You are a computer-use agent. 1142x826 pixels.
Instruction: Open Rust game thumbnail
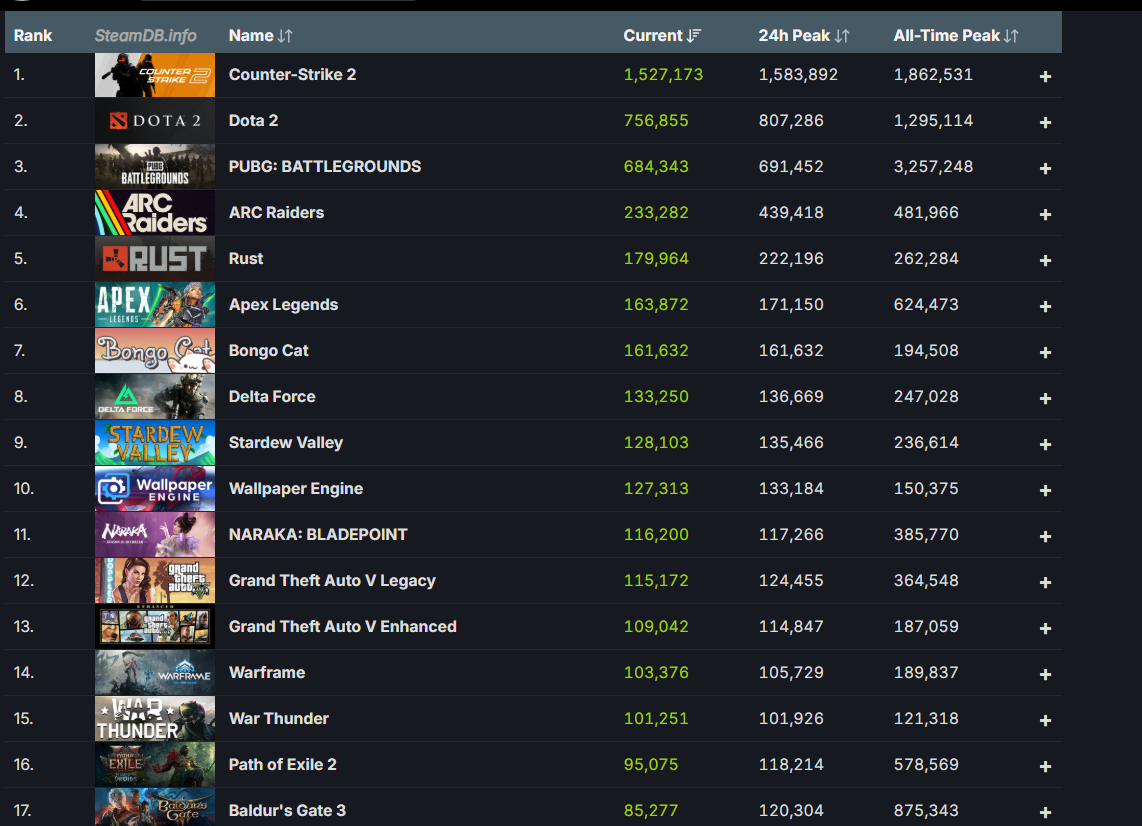(154, 259)
